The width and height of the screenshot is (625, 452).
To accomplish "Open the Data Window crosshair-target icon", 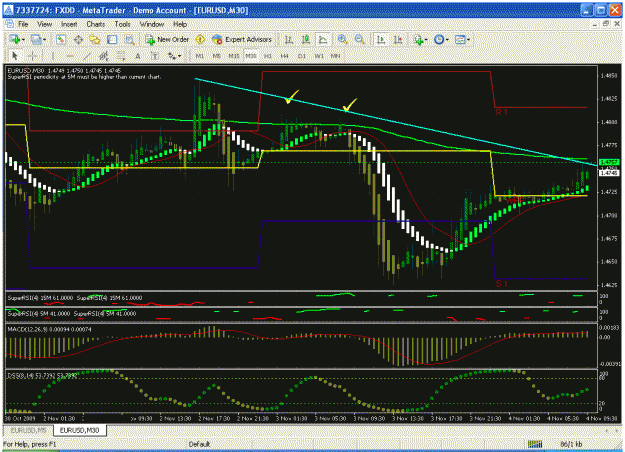I will point(78,39).
